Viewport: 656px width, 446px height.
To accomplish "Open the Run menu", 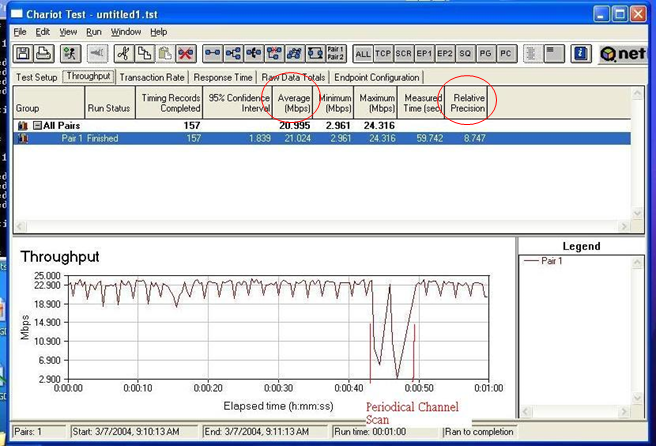I will click(x=94, y=32).
